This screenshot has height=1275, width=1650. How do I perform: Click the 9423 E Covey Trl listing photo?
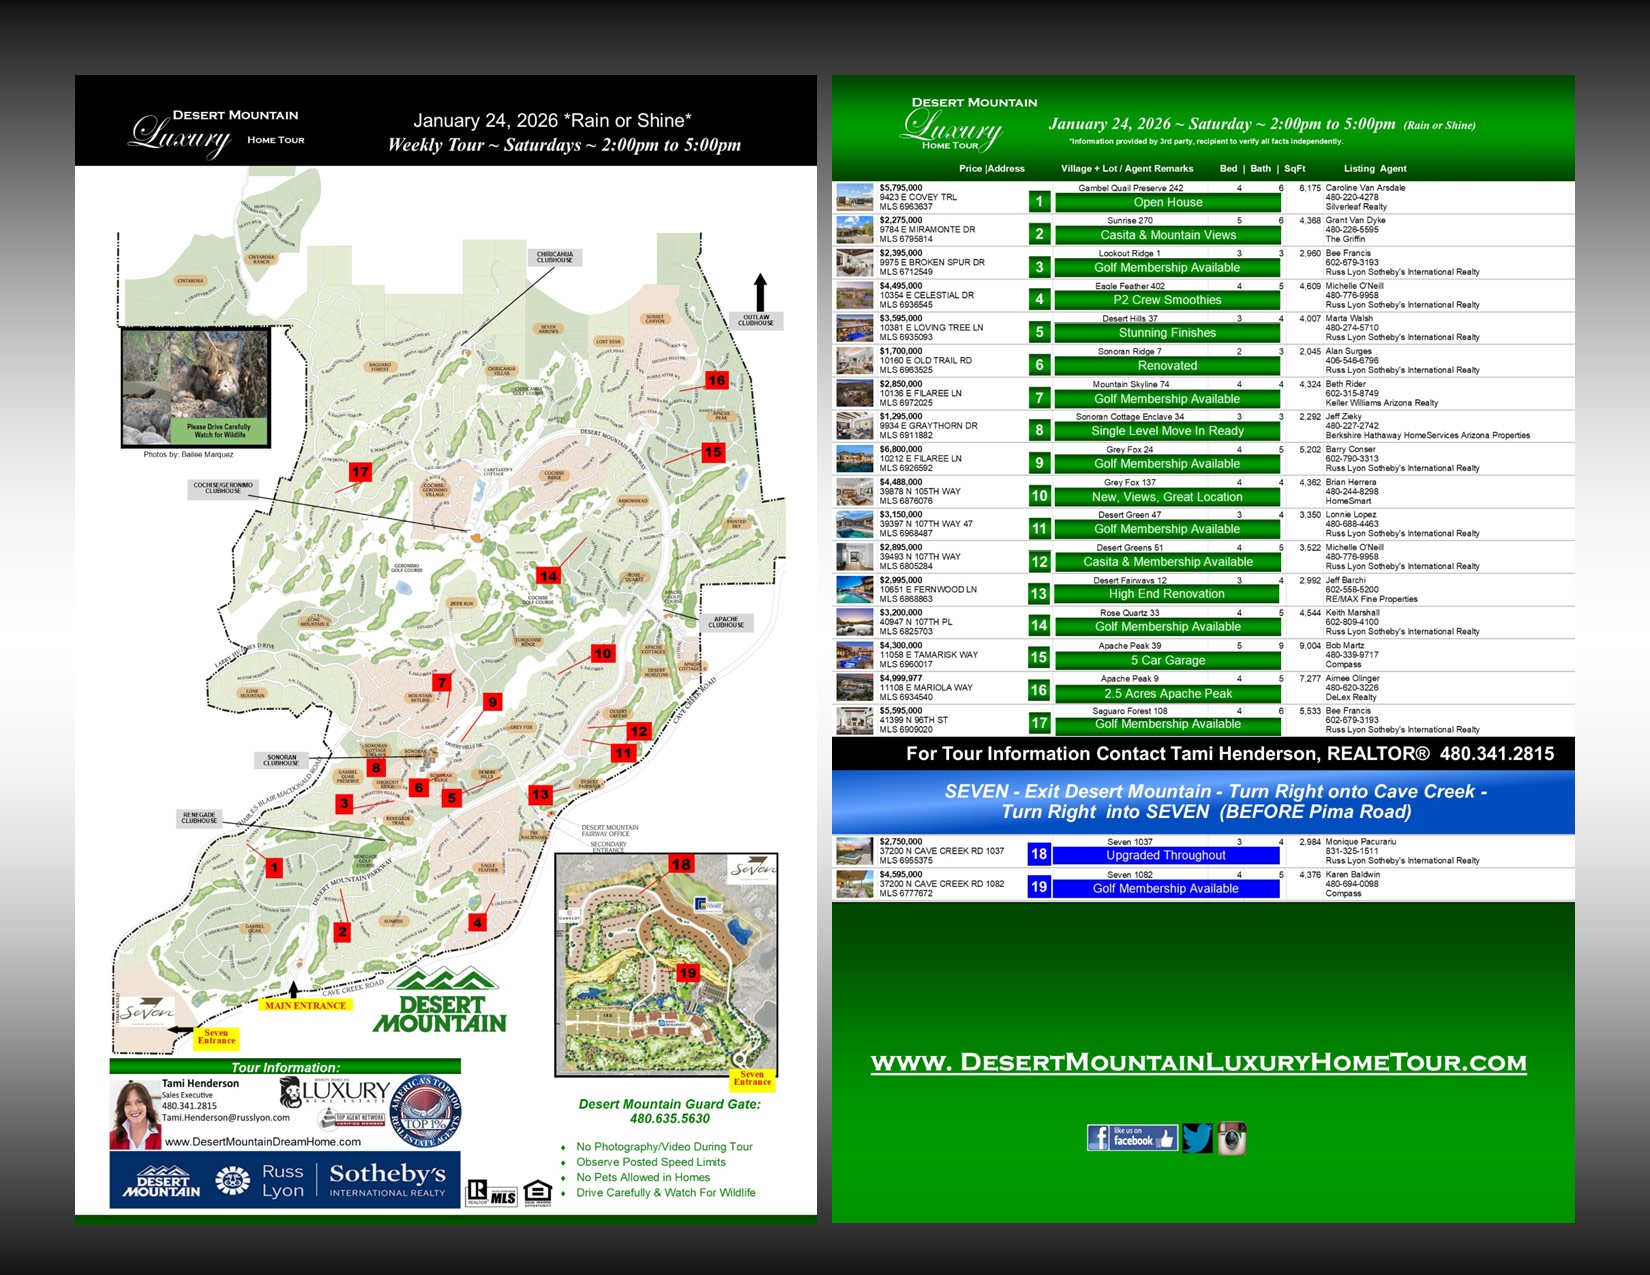point(855,197)
